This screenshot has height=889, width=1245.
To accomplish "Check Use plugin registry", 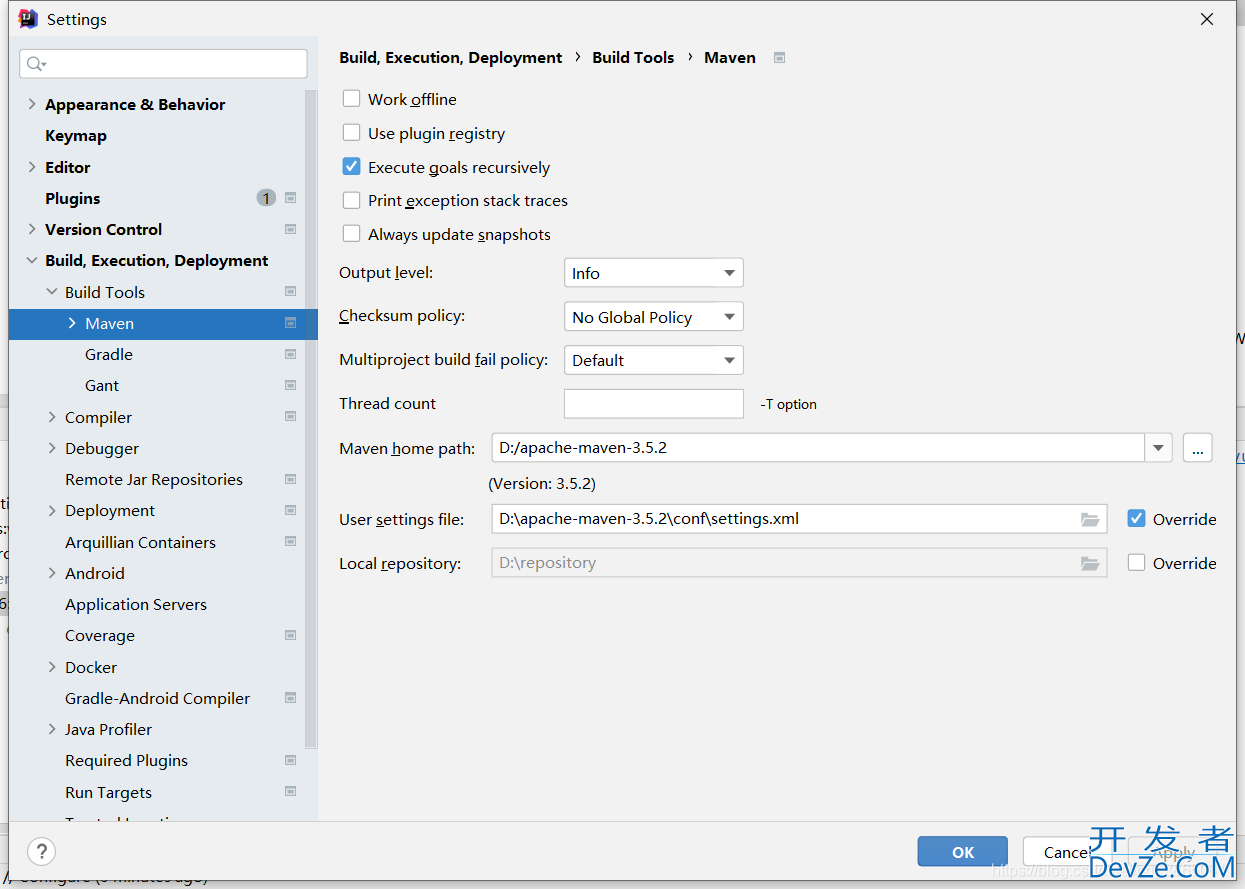I will click(351, 133).
